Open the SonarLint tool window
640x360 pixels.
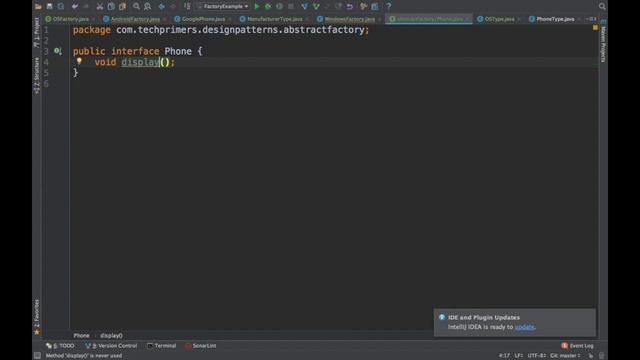coord(200,346)
